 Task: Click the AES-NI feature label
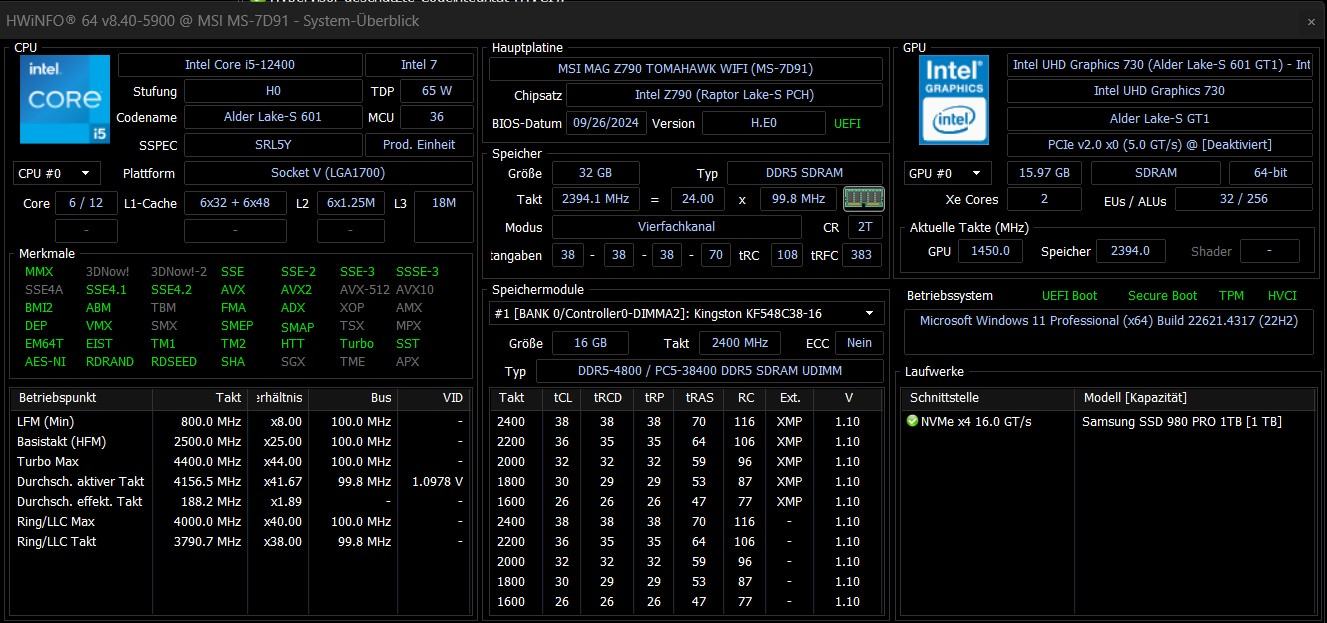point(45,362)
